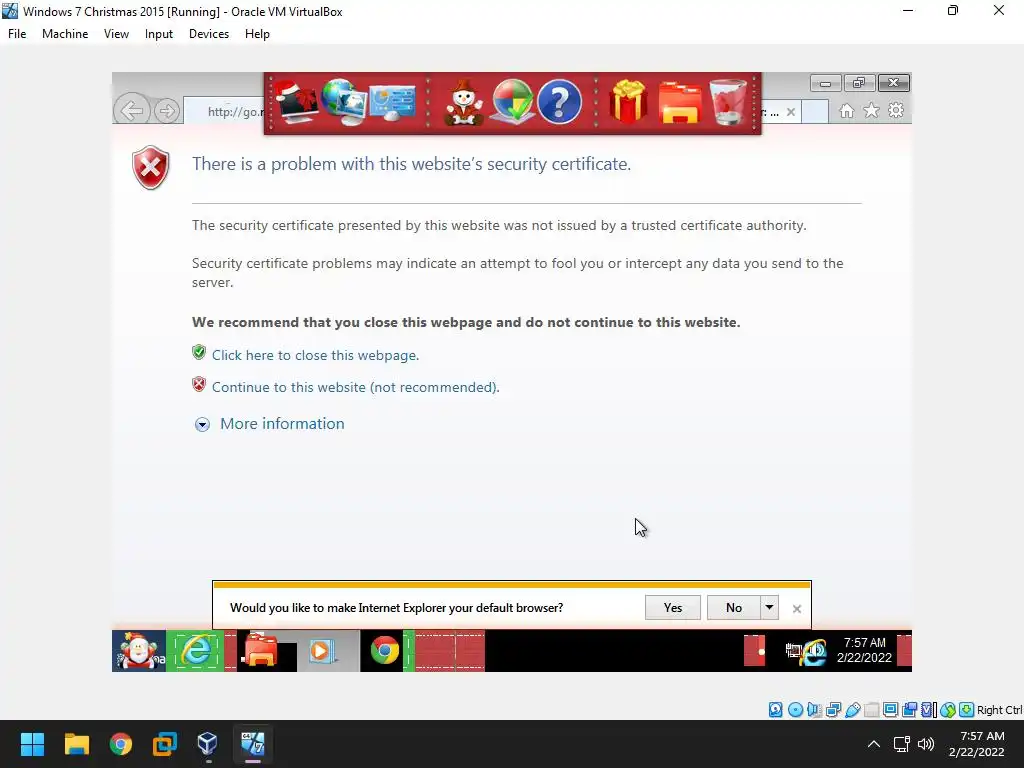The width and height of the screenshot is (1024, 768).
Task: Open host File Explorer taskbar icon
Action: [x=76, y=744]
